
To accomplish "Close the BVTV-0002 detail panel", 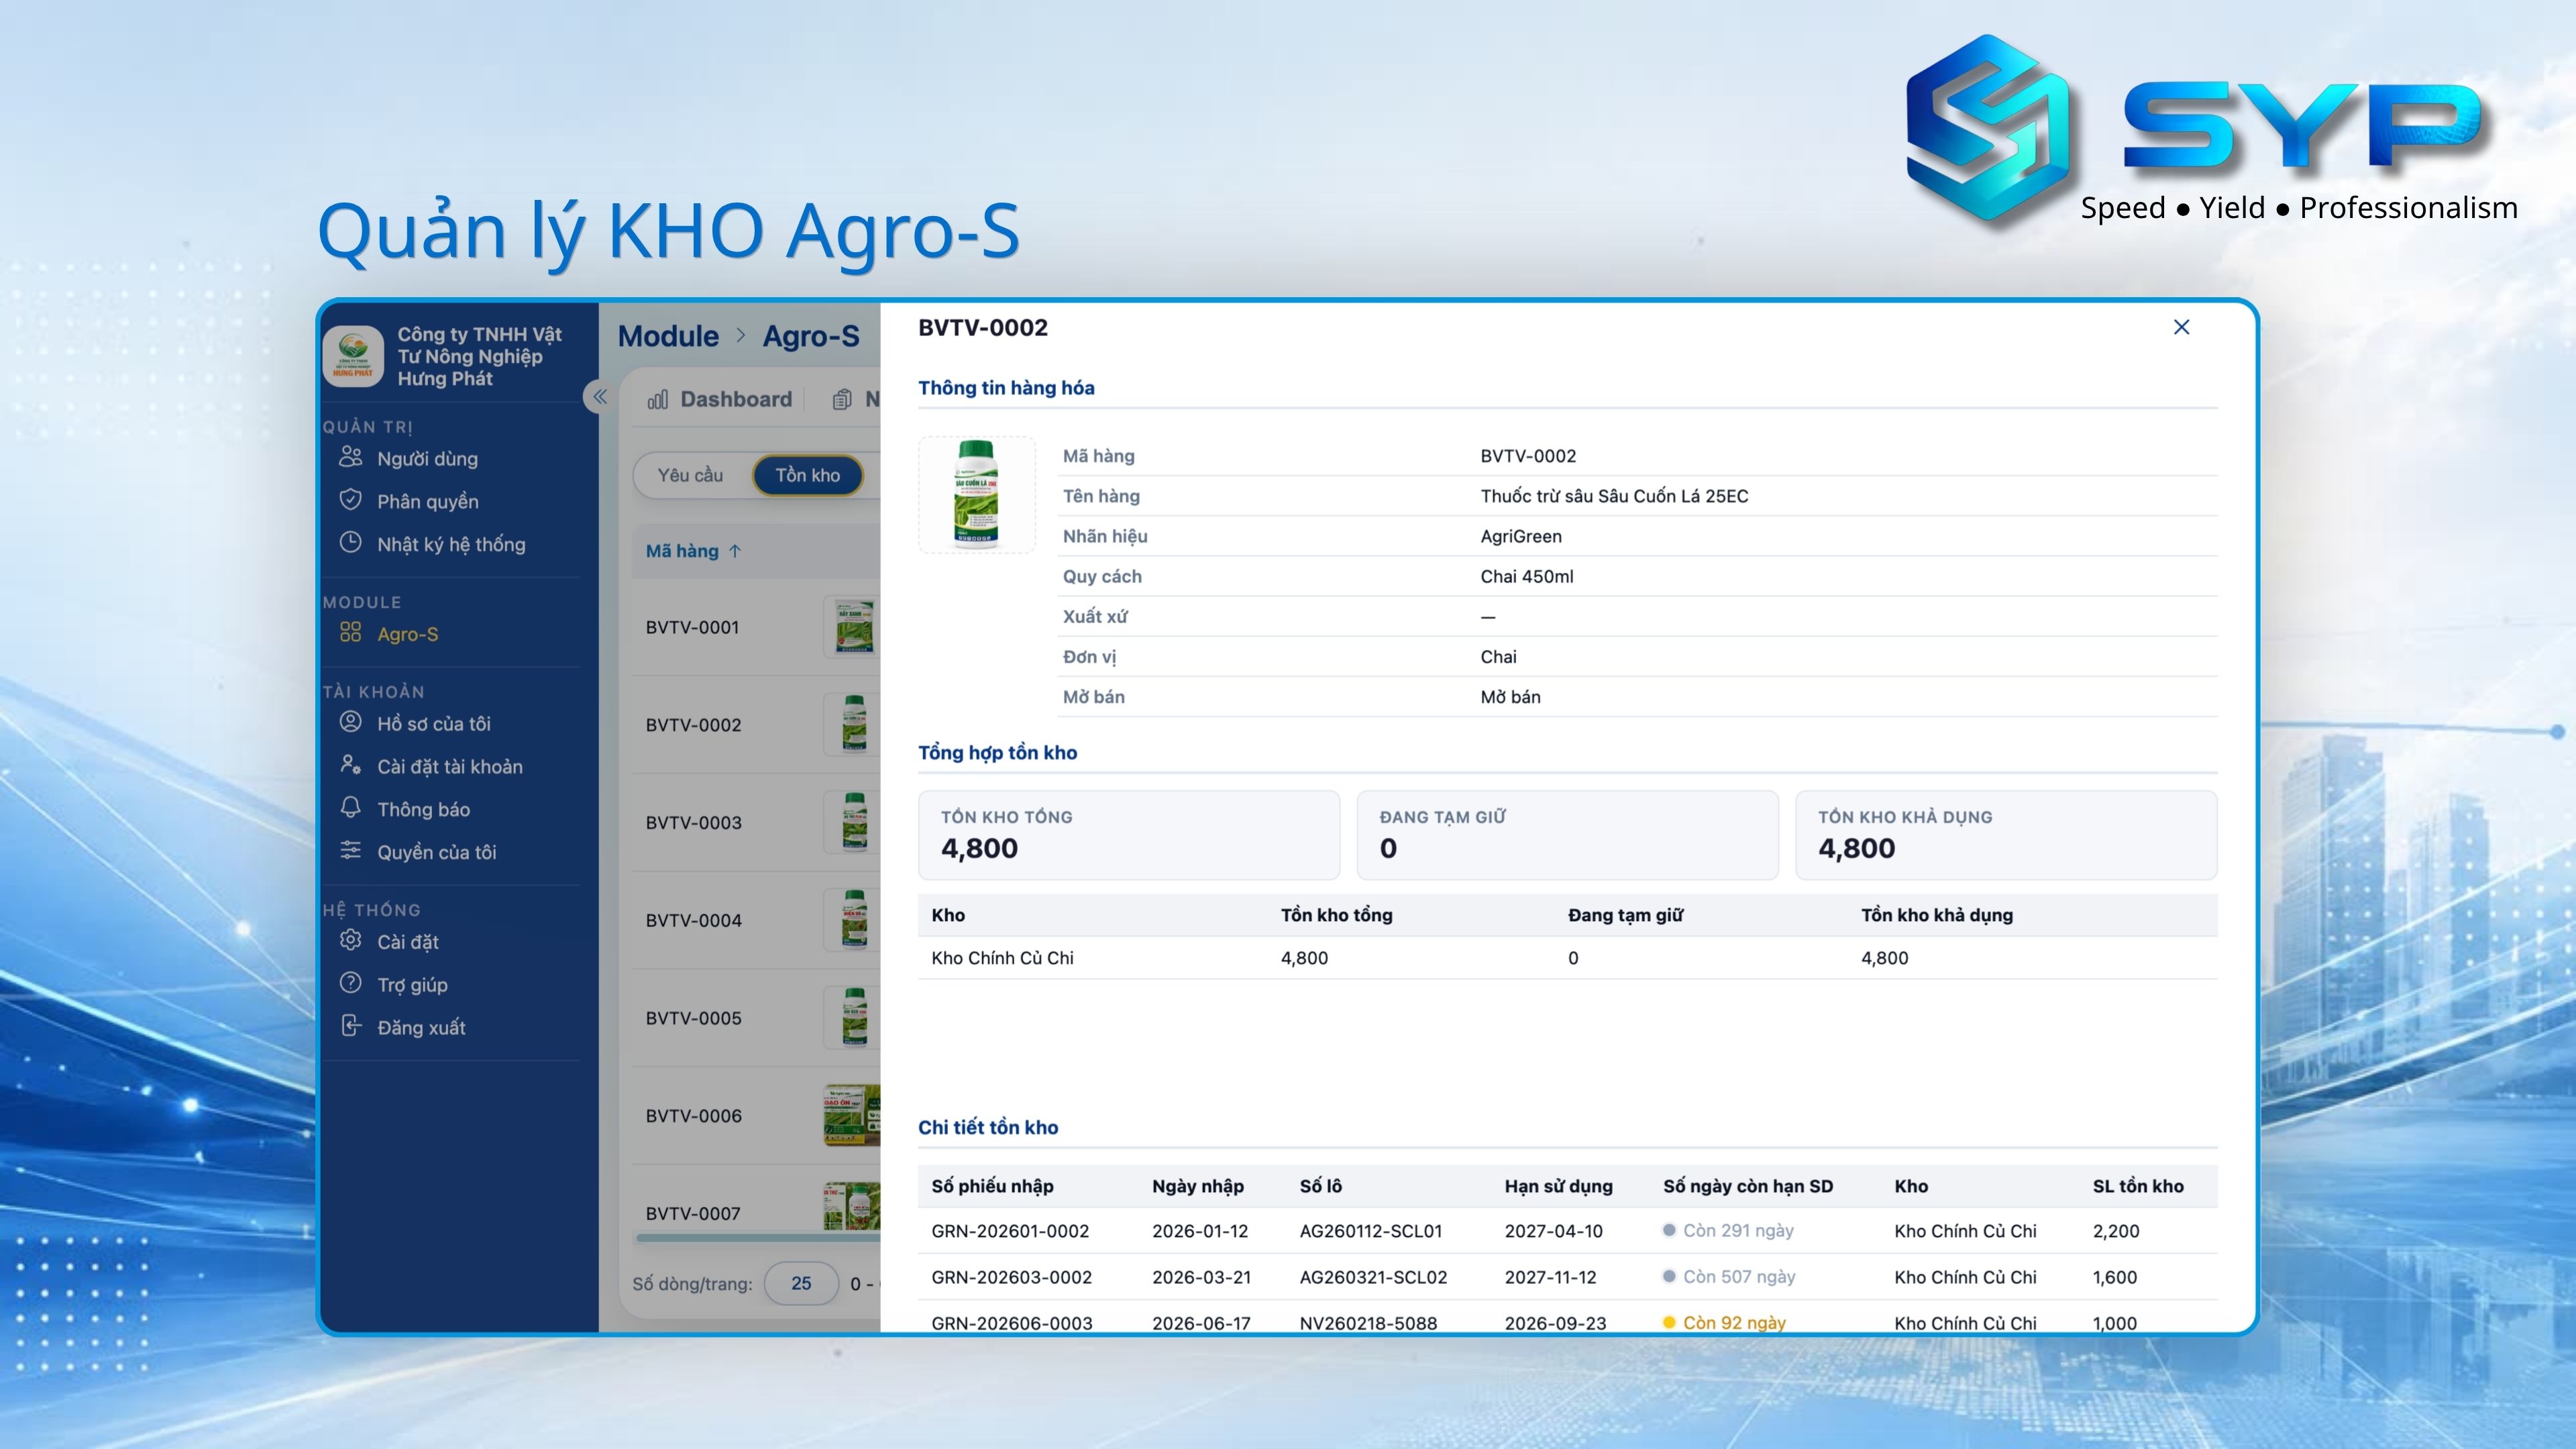I will pyautogui.click(x=2181, y=327).
